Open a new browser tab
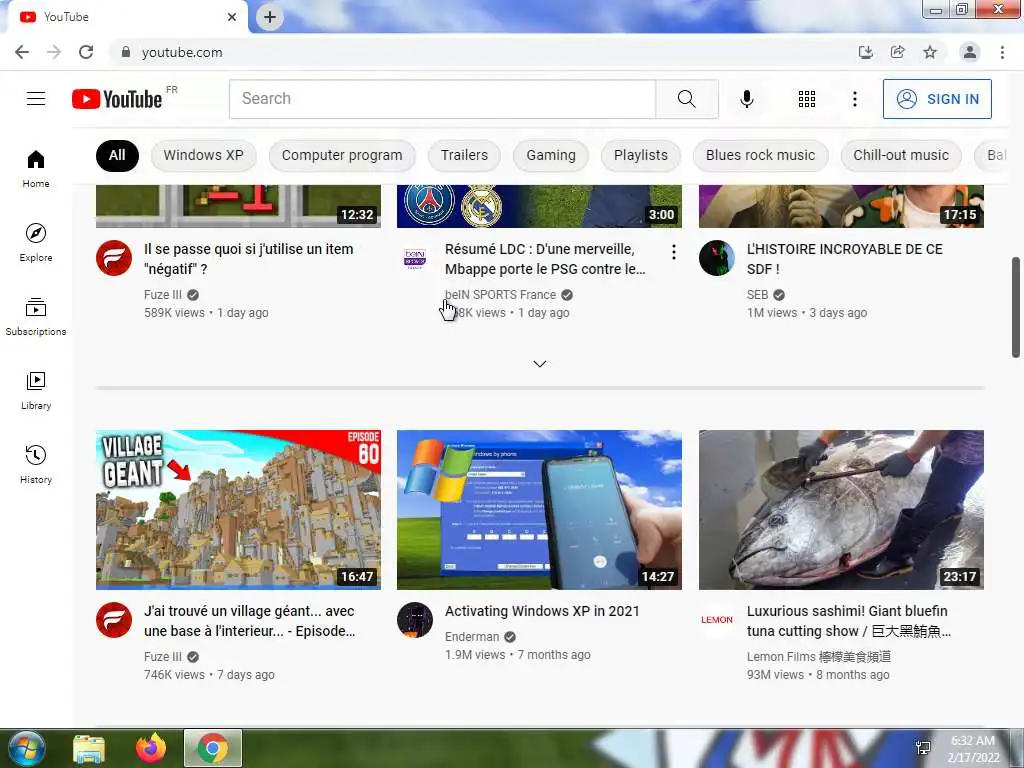The image size is (1024, 768). click(270, 17)
